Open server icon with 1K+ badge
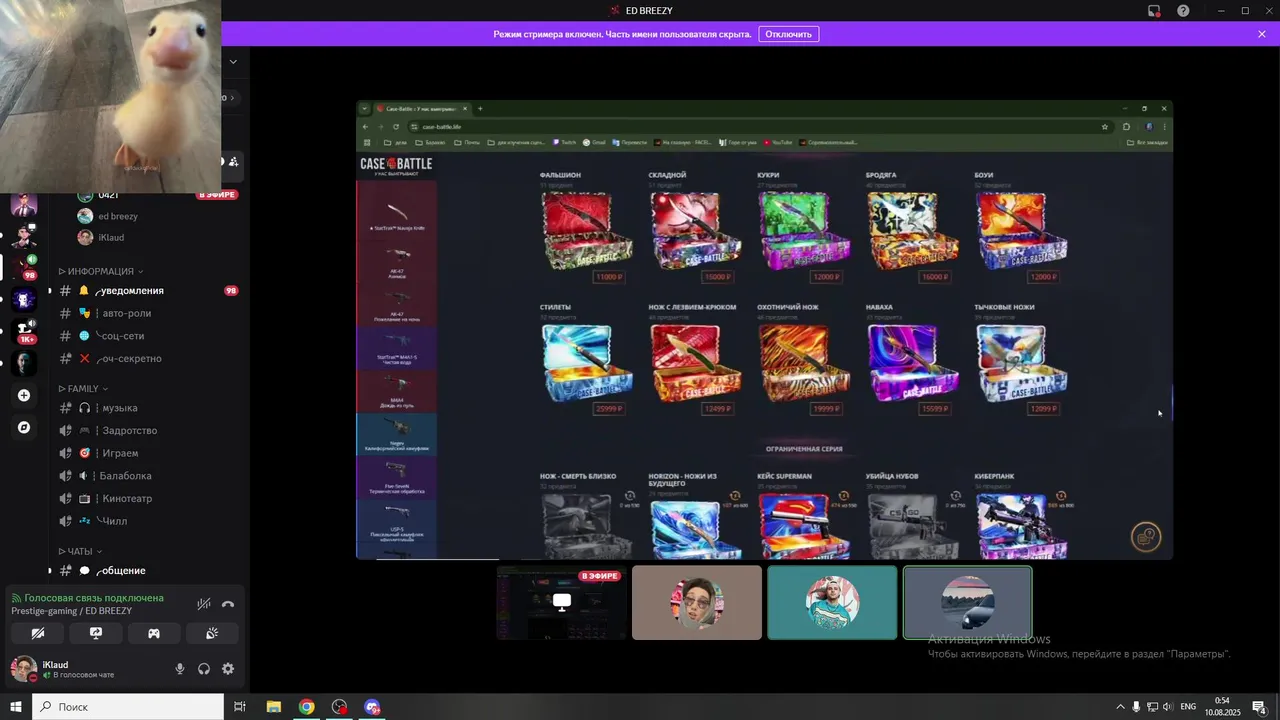Image resolution: width=1280 pixels, height=720 pixels. pos(24,331)
